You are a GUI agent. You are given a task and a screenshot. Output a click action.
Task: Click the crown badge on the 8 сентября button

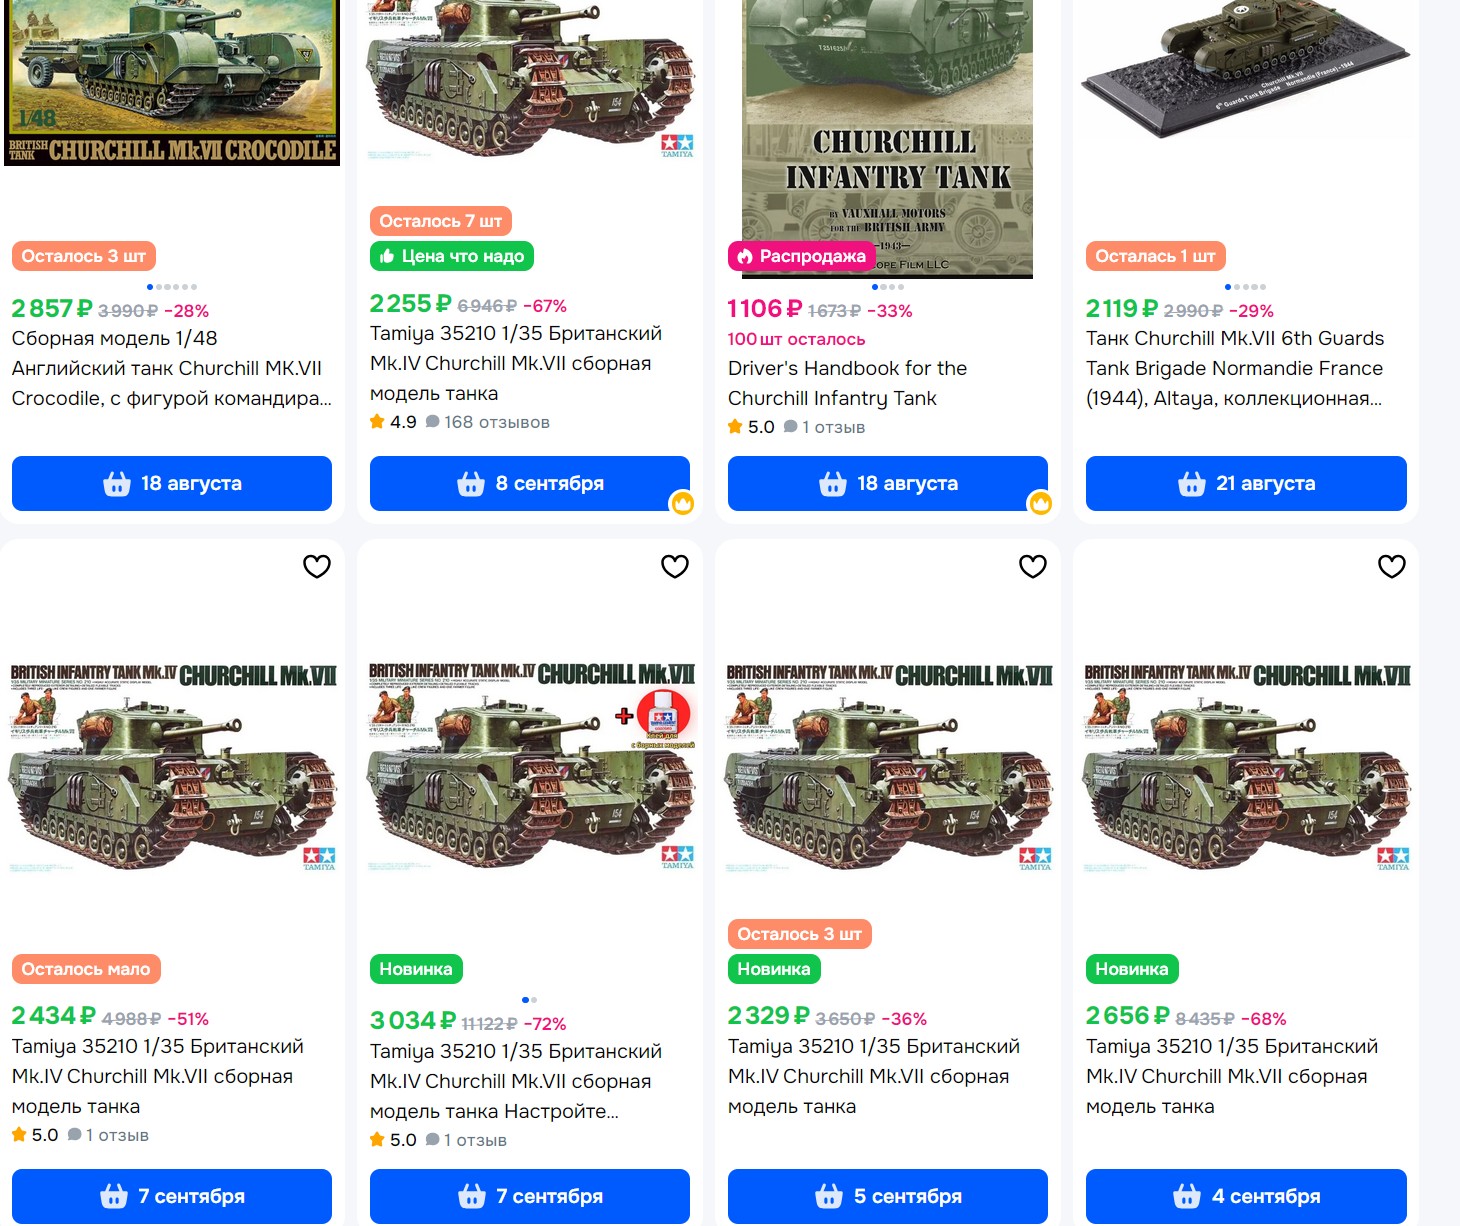coord(683,503)
